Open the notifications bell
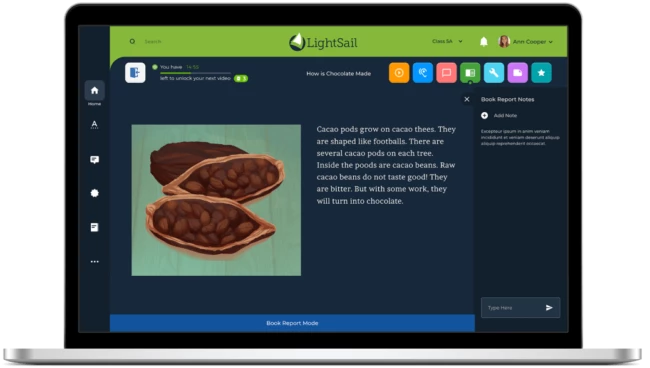The height and width of the screenshot is (368, 650). 484,41
